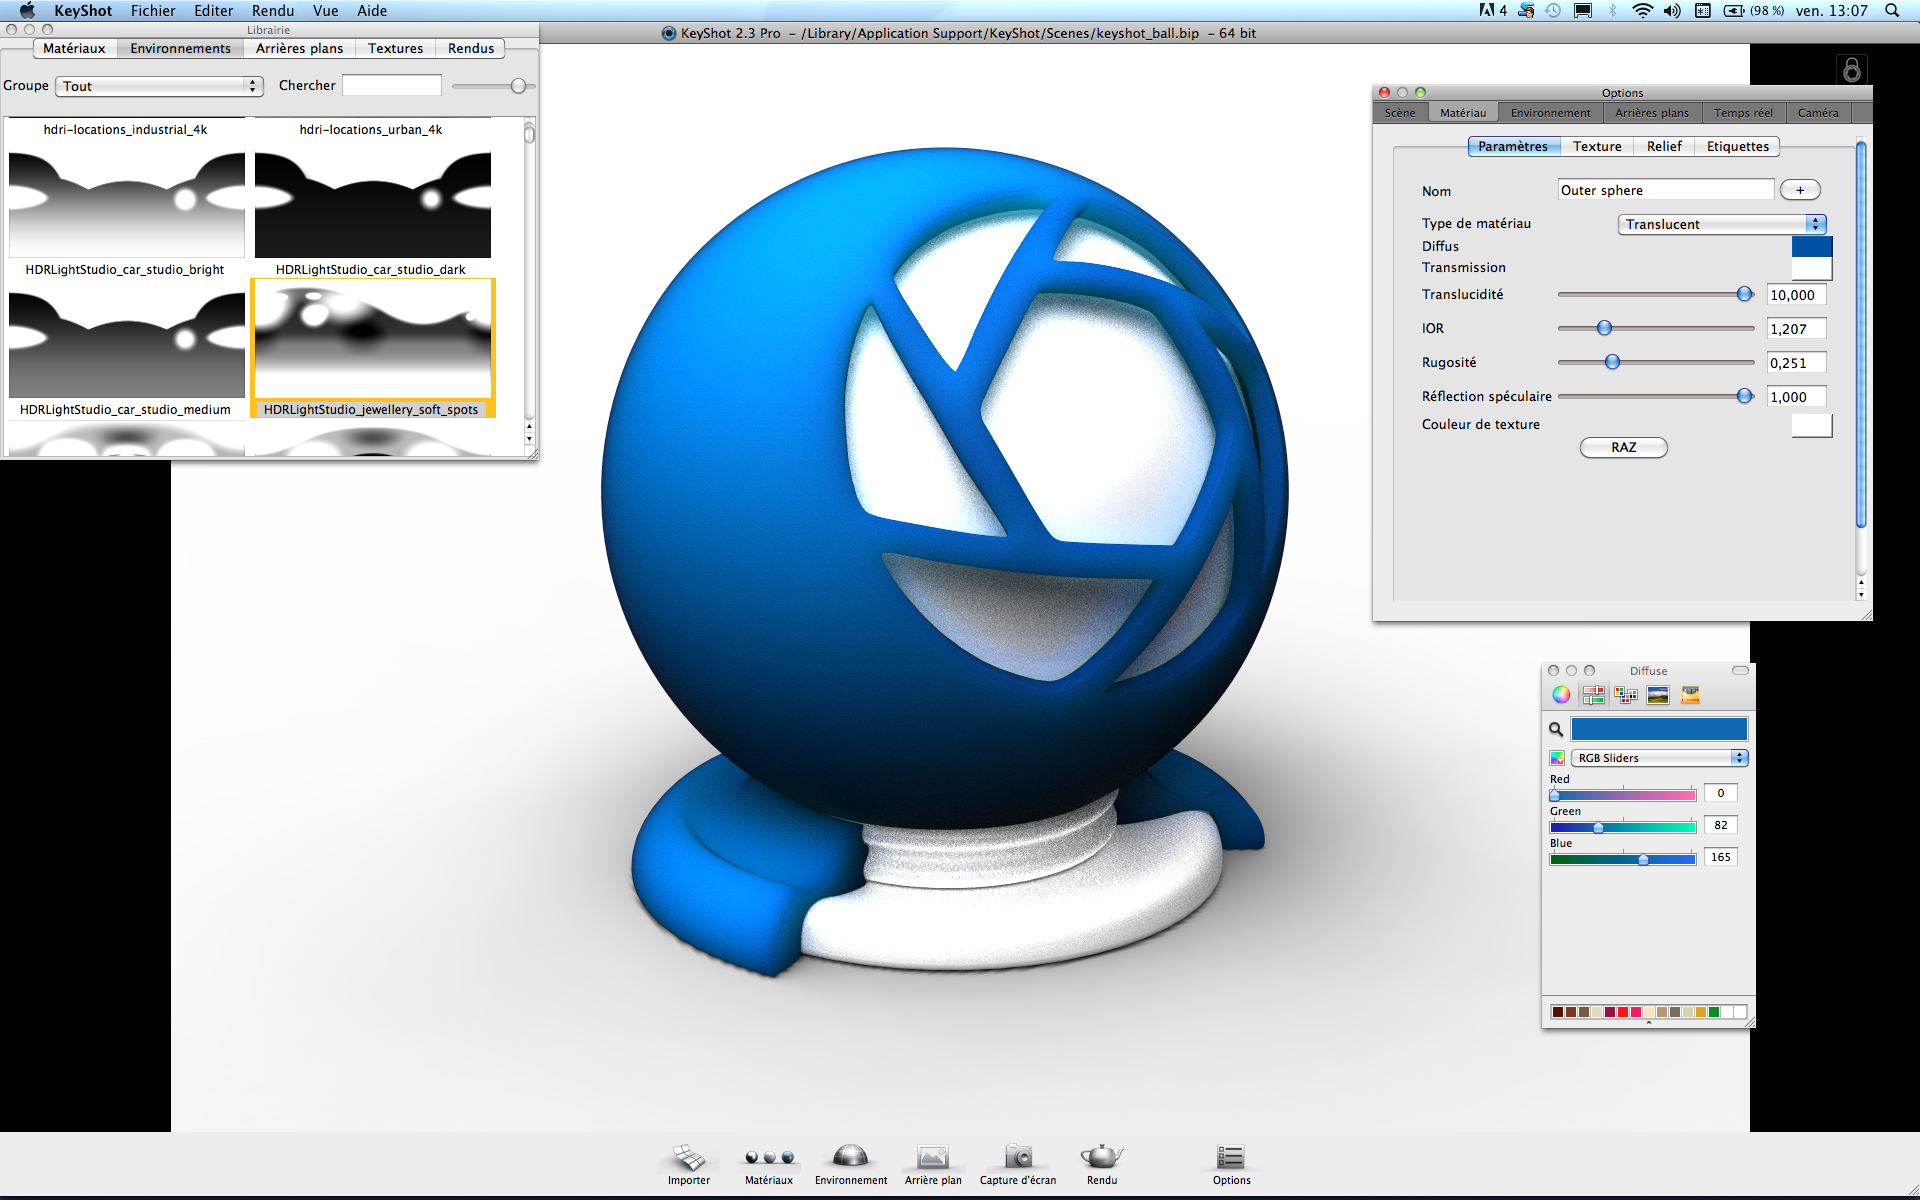This screenshot has height=1200, width=1920.
Task: Toggle the lock icon at top right
Action: 1852,70
